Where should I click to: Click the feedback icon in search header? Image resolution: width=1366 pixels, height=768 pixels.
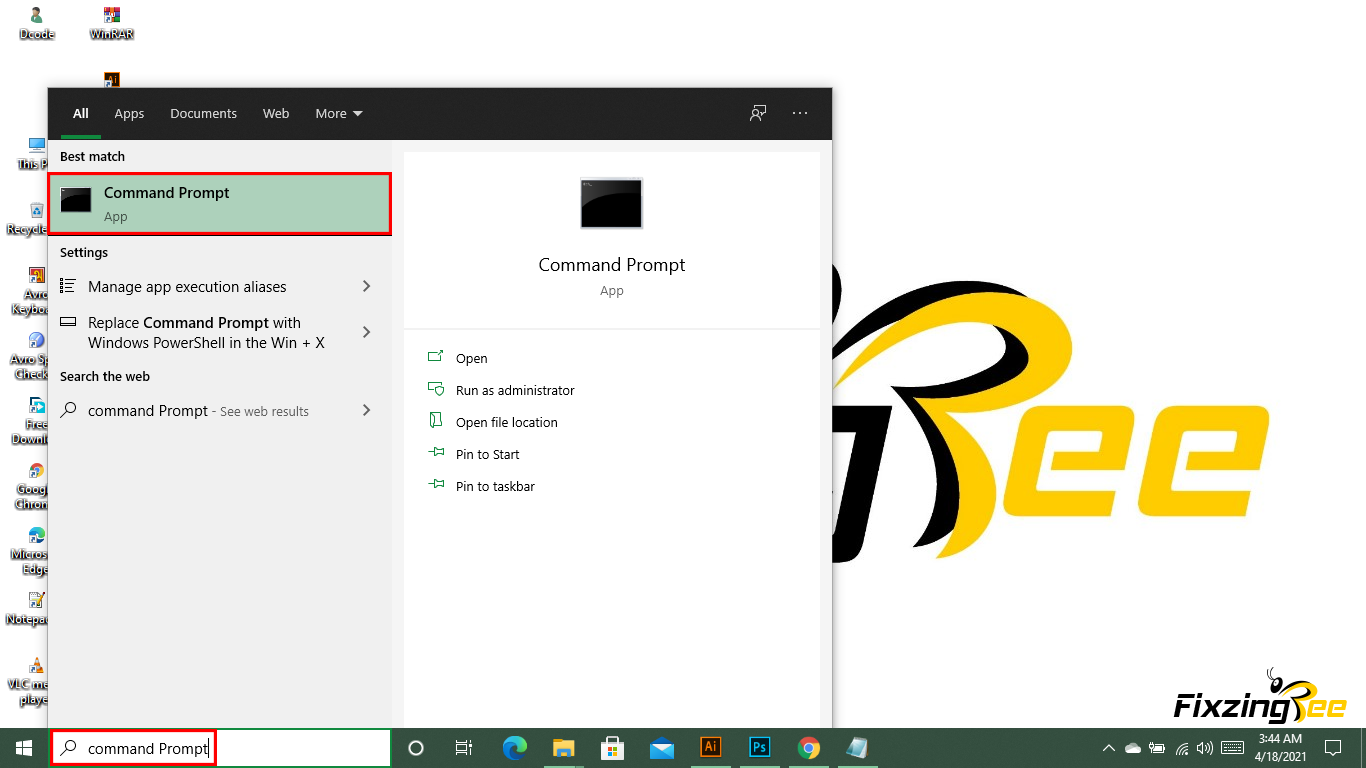758,113
